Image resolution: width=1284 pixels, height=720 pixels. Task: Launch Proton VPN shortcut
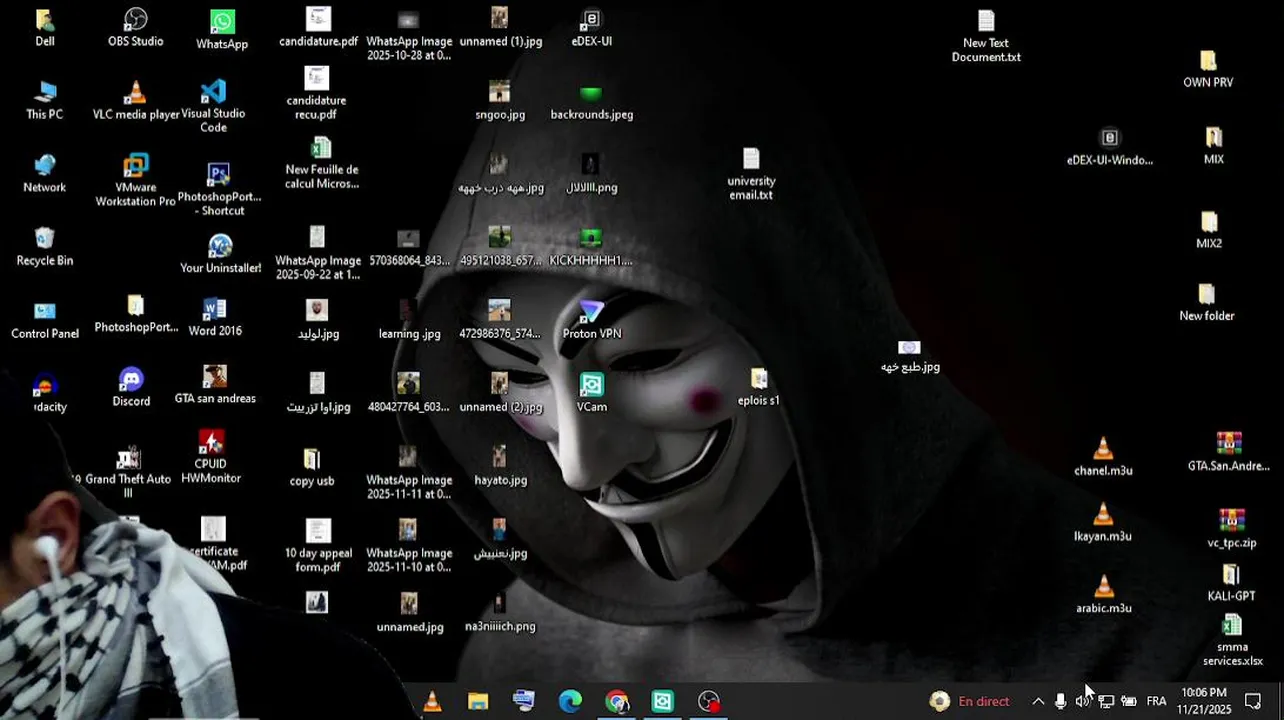point(592,320)
